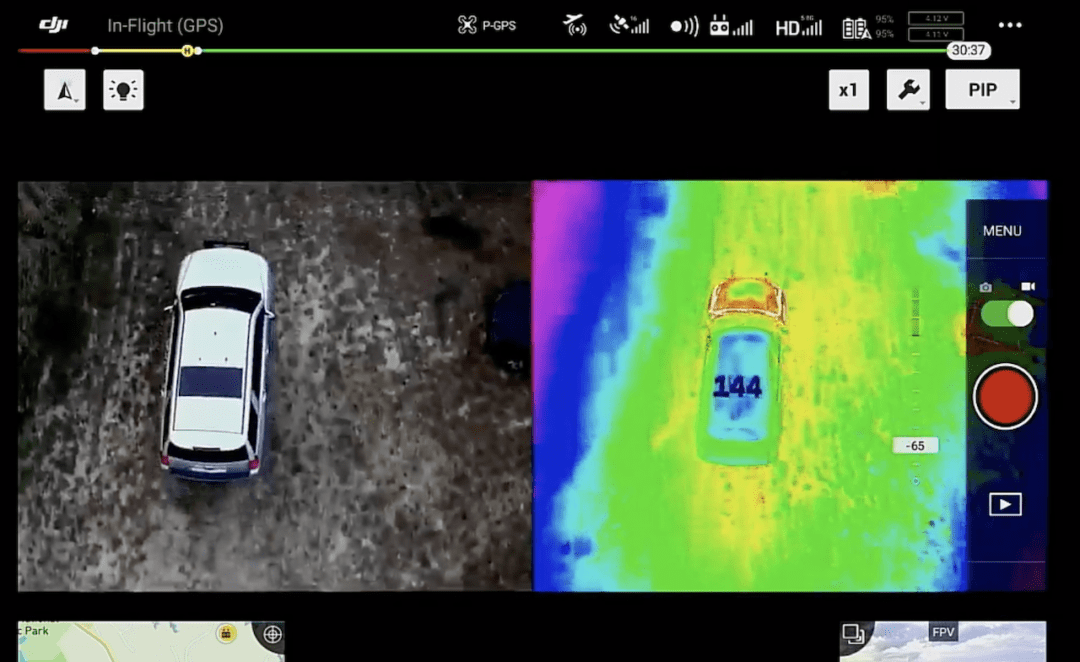Activate the spotlight/beacon icon
This screenshot has width=1080, height=662.
tap(123, 89)
